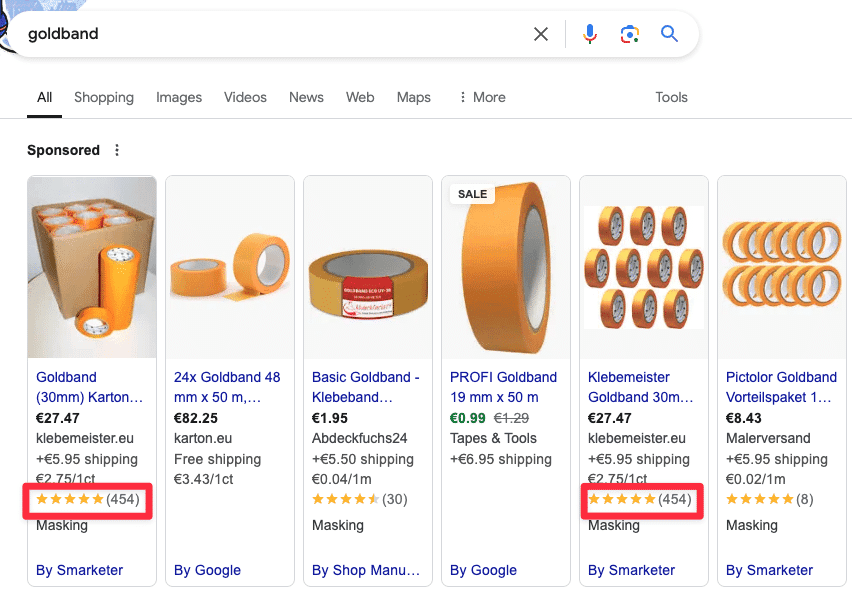Start voice search with microphone icon
Screen dimensions: 852x608
(590, 34)
